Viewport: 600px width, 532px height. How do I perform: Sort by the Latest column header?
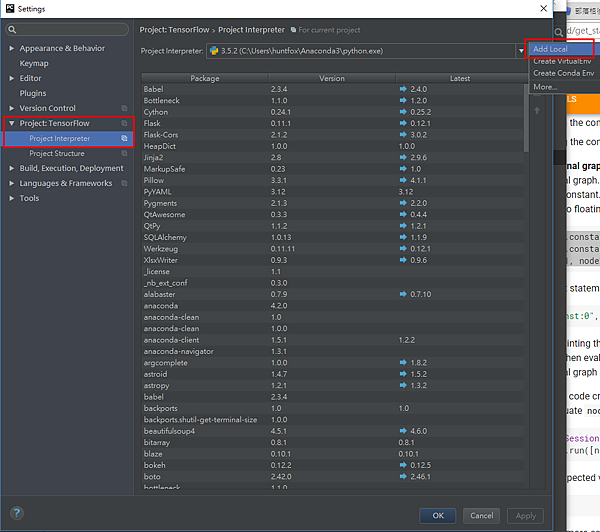coord(460,78)
